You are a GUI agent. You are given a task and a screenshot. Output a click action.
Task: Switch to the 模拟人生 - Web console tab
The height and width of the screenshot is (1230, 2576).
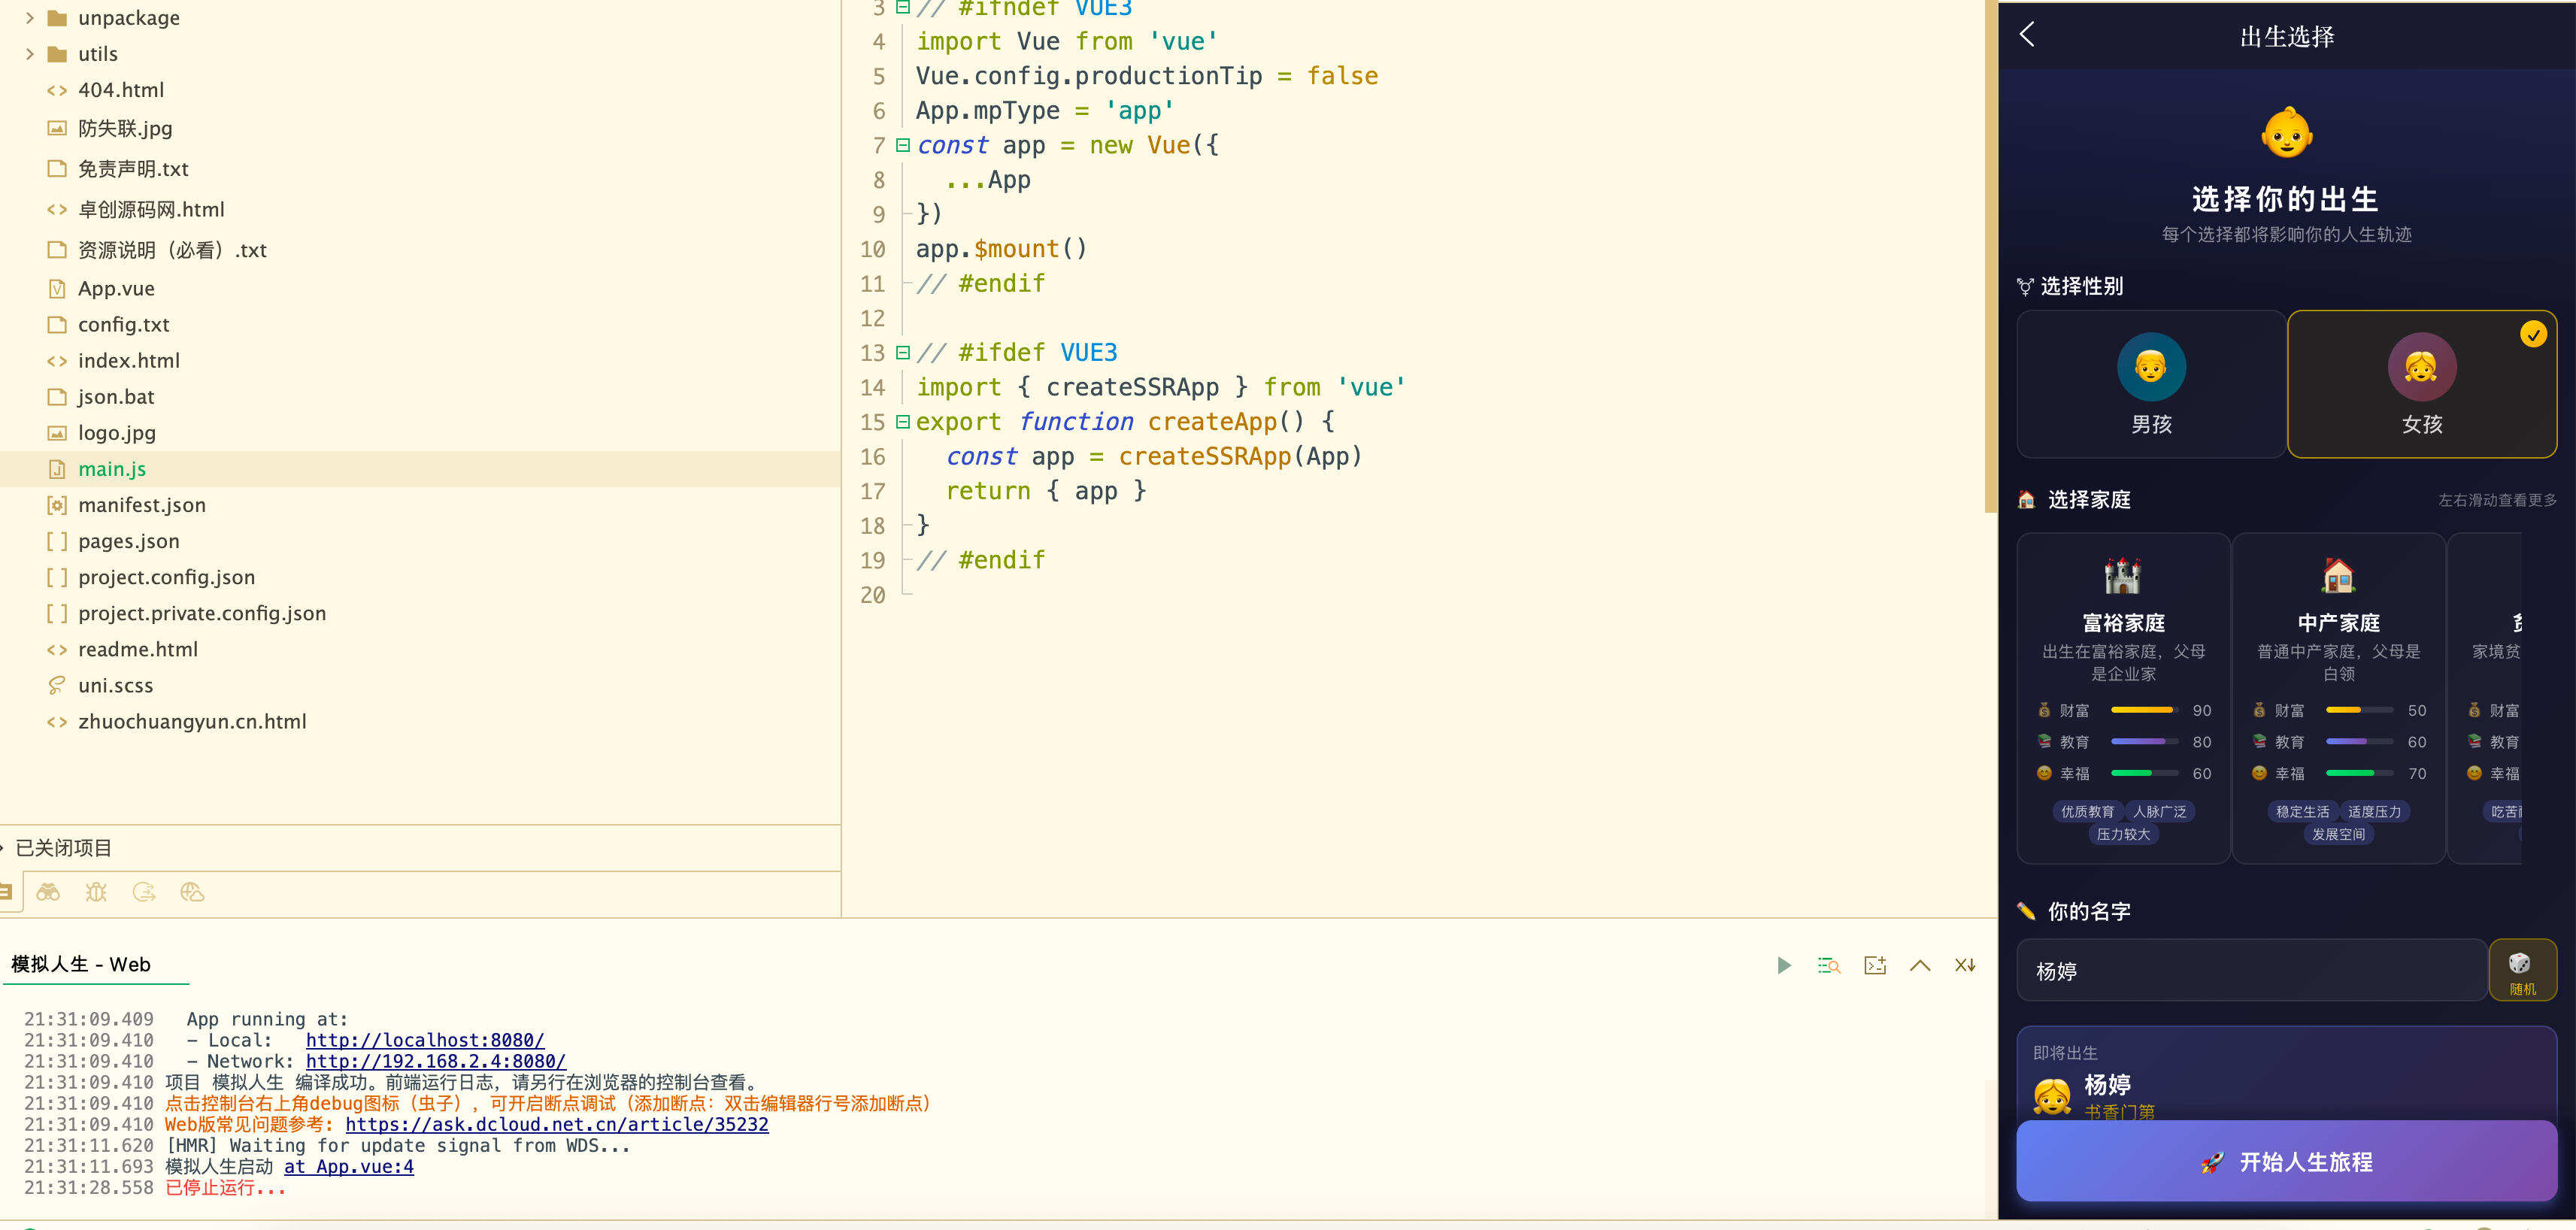(81, 964)
